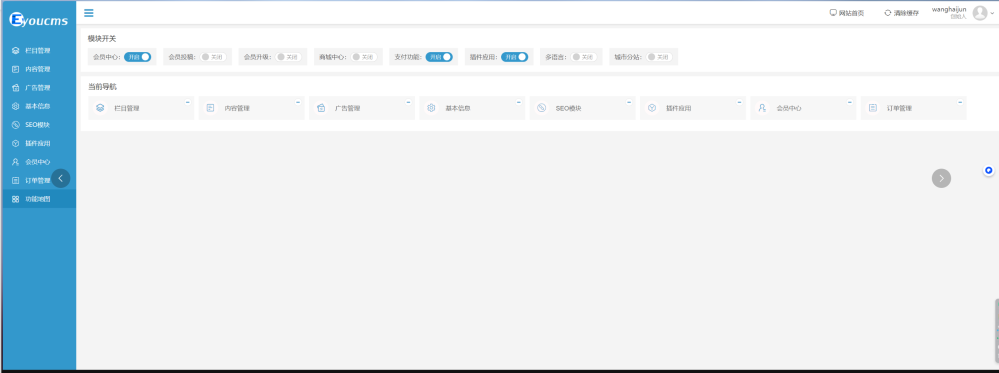Click the user avatar icon at top right

[x=979, y=13]
